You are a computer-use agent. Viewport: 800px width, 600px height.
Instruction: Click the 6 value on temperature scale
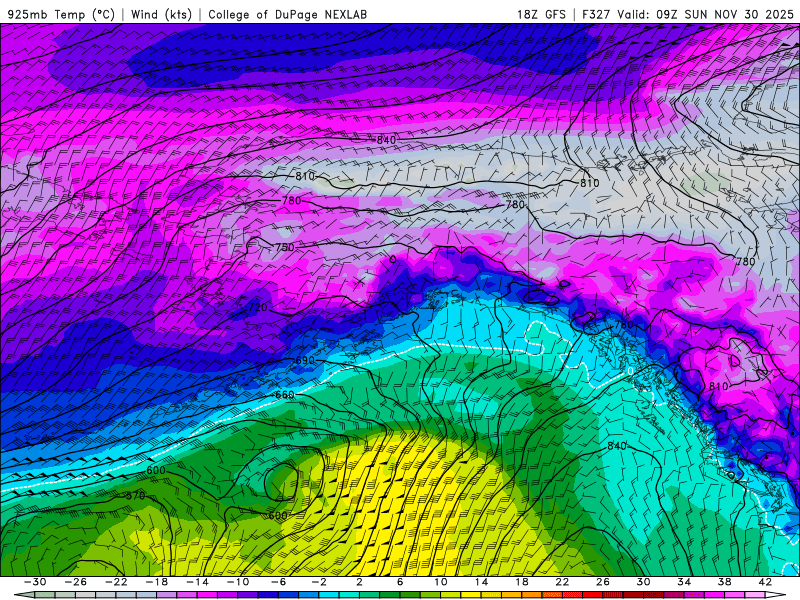pyautogui.click(x=400, y=582)
